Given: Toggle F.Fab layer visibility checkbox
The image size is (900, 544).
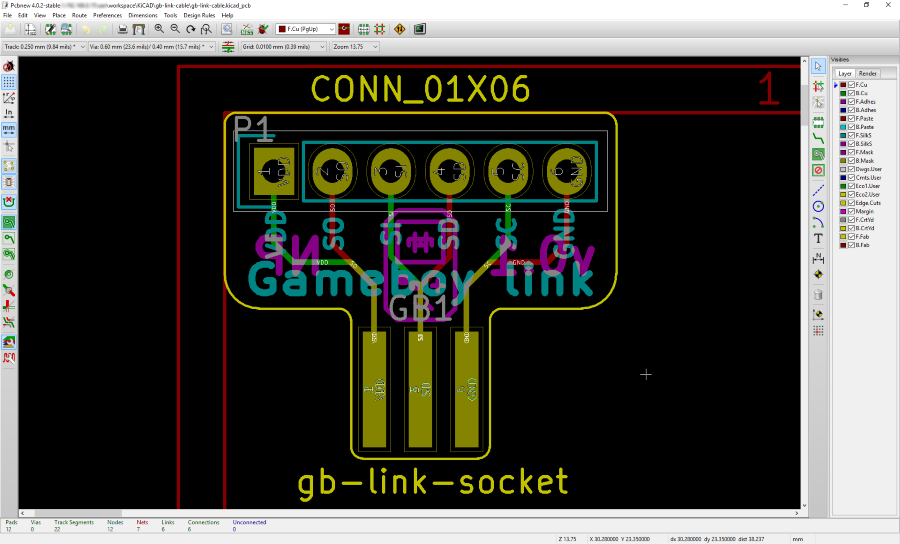Looking at the screenshot, I should point(851,236).
